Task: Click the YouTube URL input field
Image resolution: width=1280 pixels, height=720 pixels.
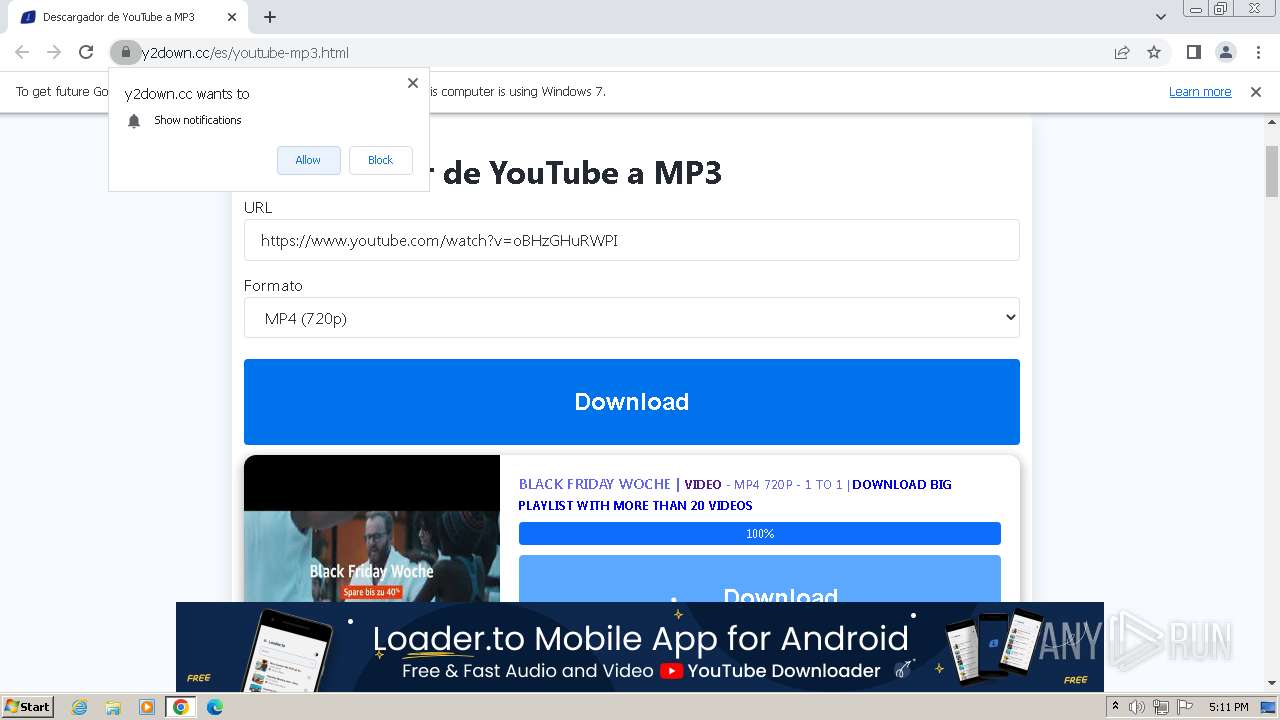Action: point(632,240)
